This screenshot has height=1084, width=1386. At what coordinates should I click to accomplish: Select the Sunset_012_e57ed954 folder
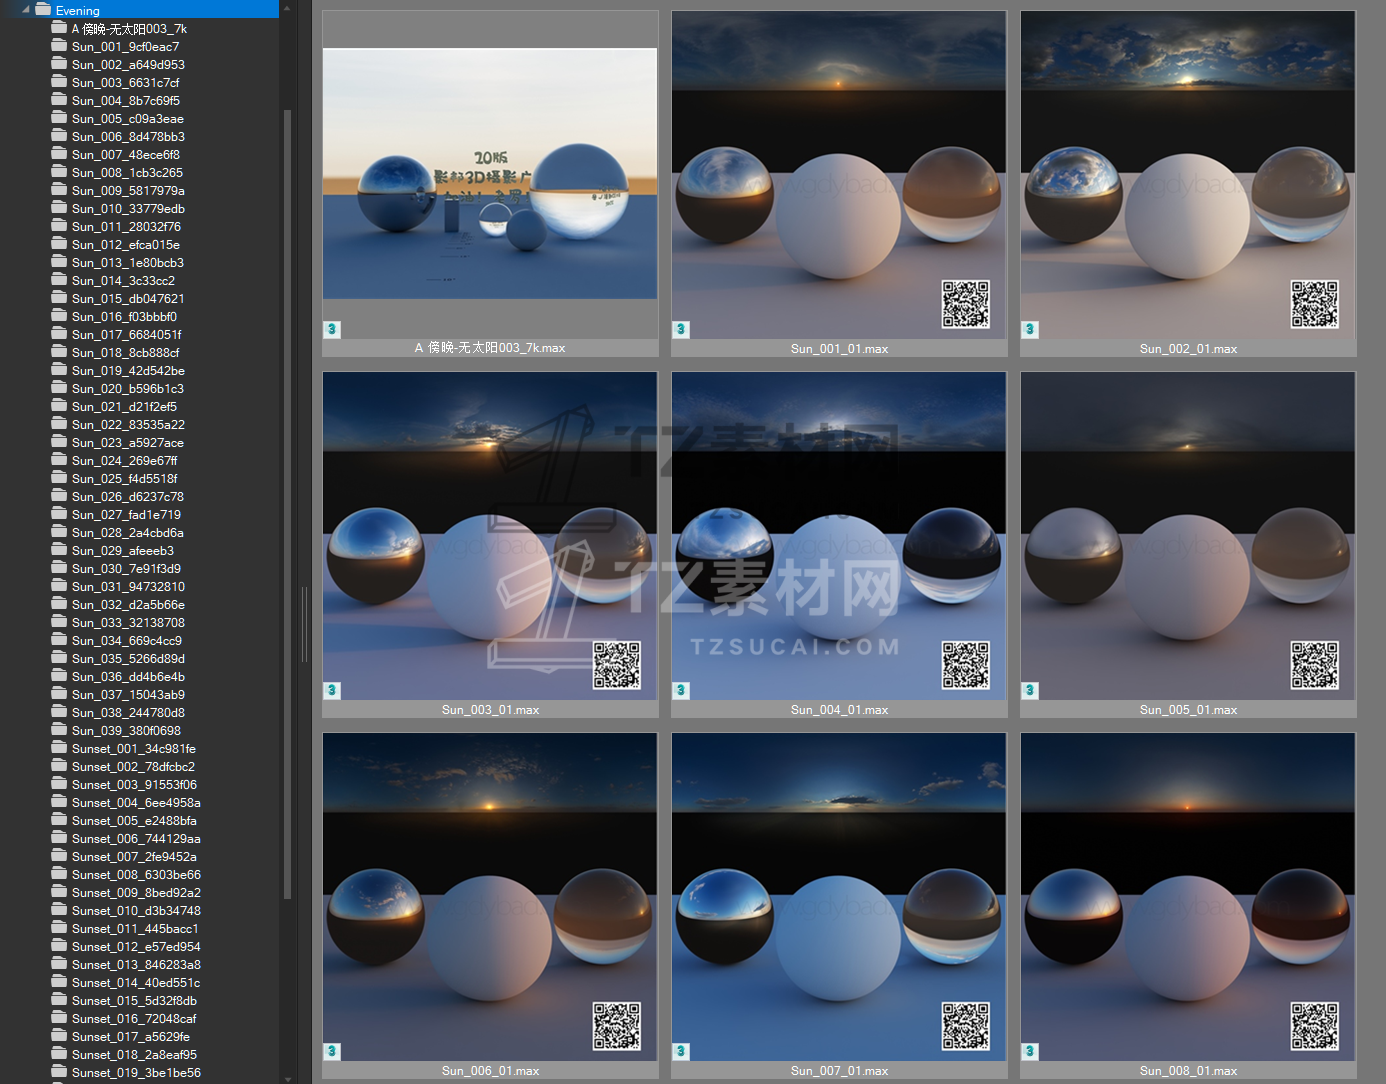pos(135,947)
